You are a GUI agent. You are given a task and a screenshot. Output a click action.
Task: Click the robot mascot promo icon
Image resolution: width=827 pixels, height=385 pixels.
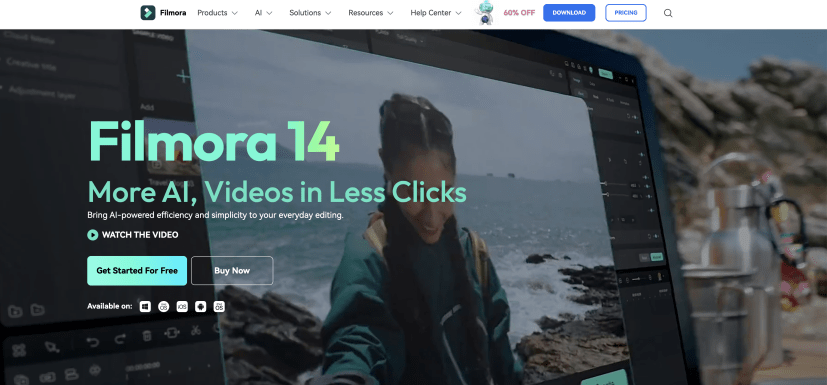coord(484,13)
